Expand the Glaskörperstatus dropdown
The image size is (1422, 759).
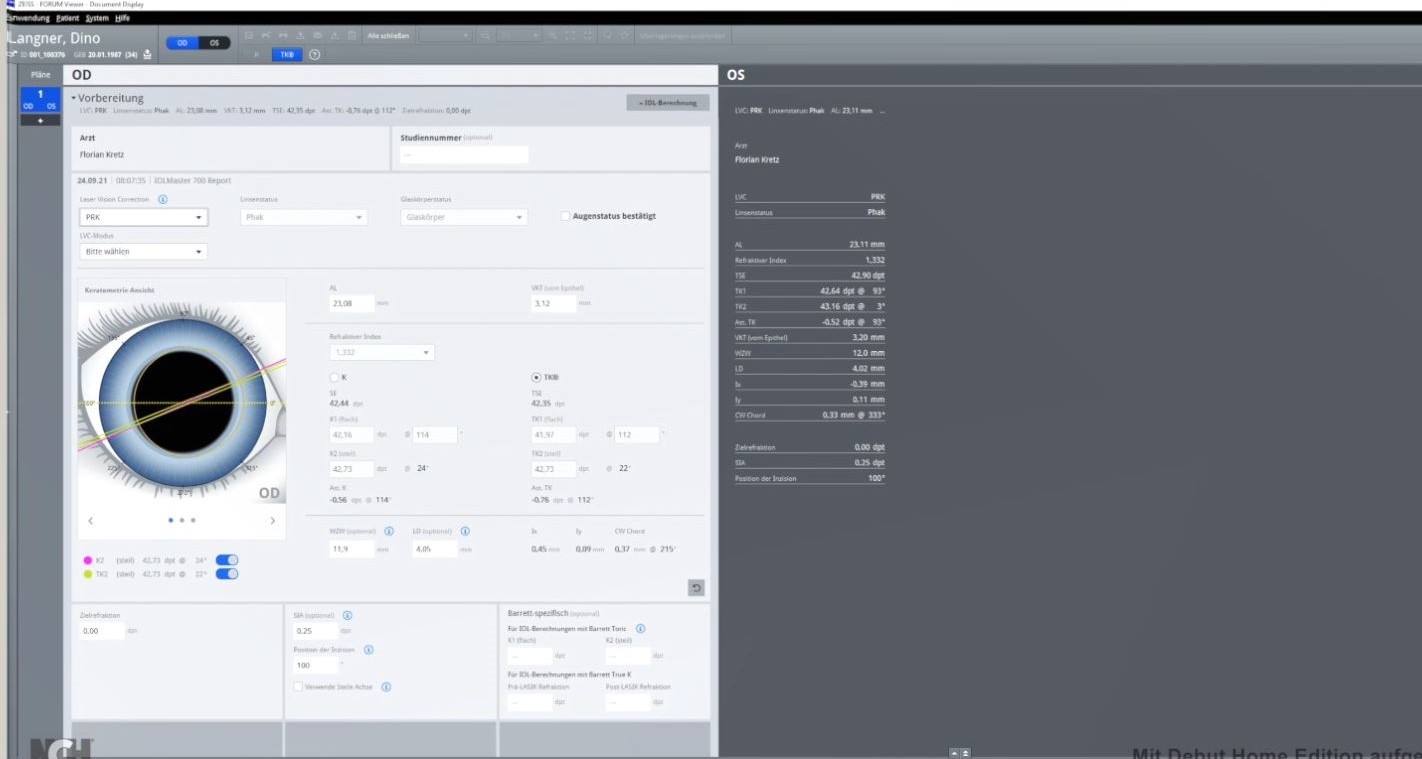point(463,217)
